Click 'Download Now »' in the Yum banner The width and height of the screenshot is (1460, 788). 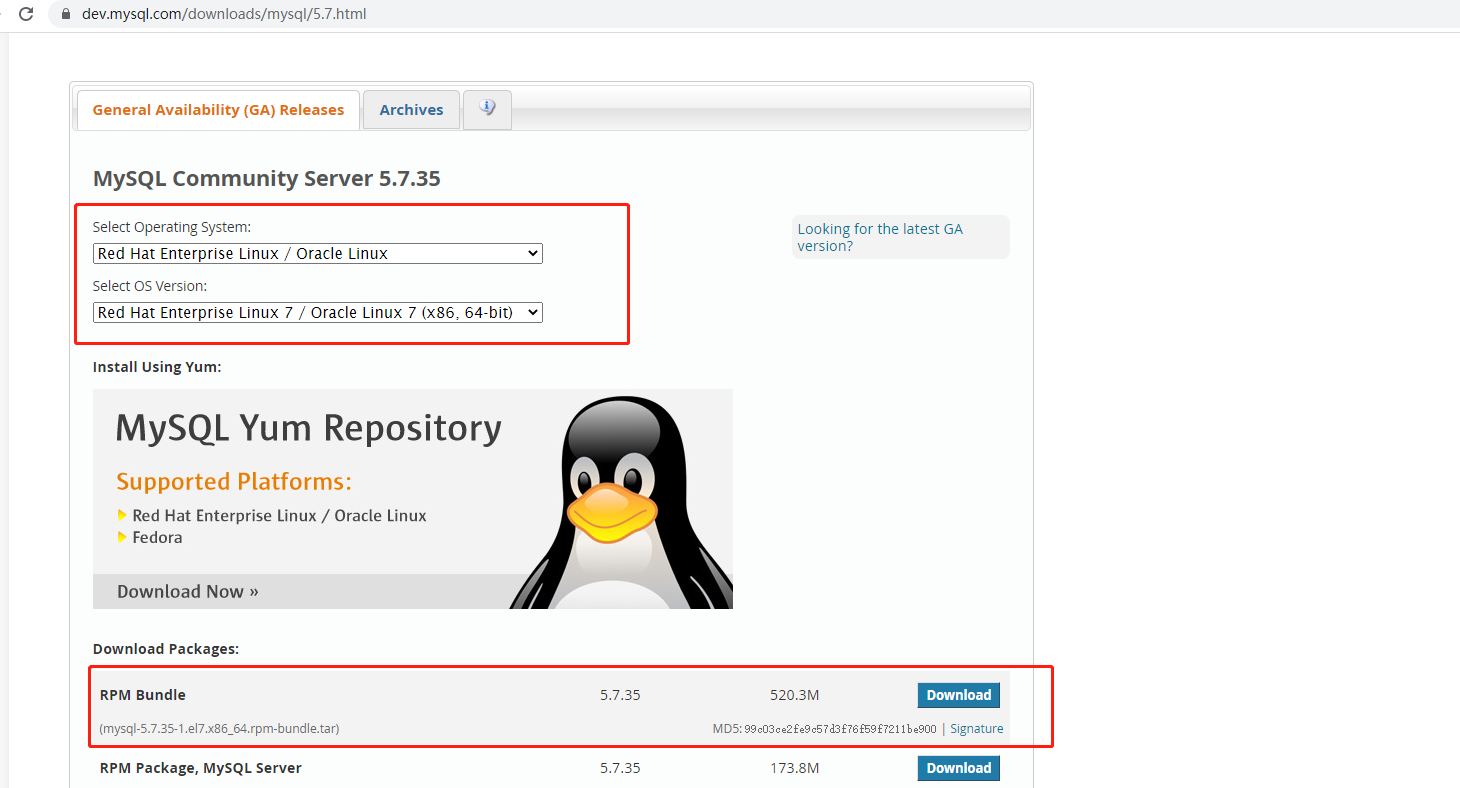point(188,591)
